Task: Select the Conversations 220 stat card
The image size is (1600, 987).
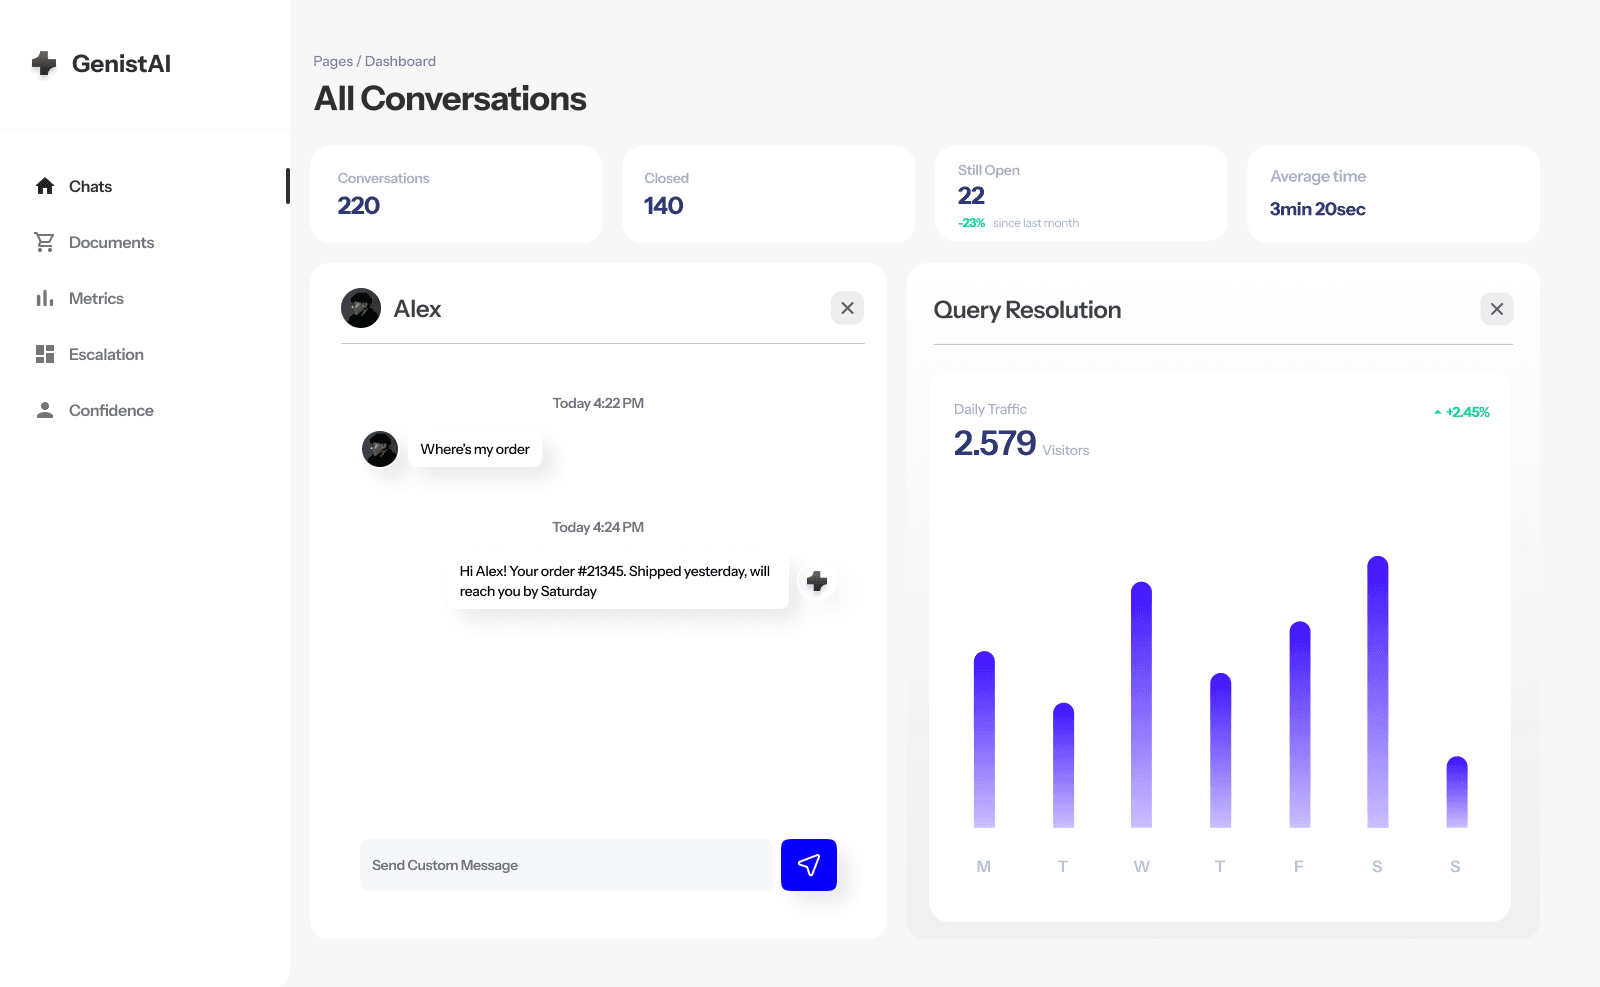Action: point(456,194)
